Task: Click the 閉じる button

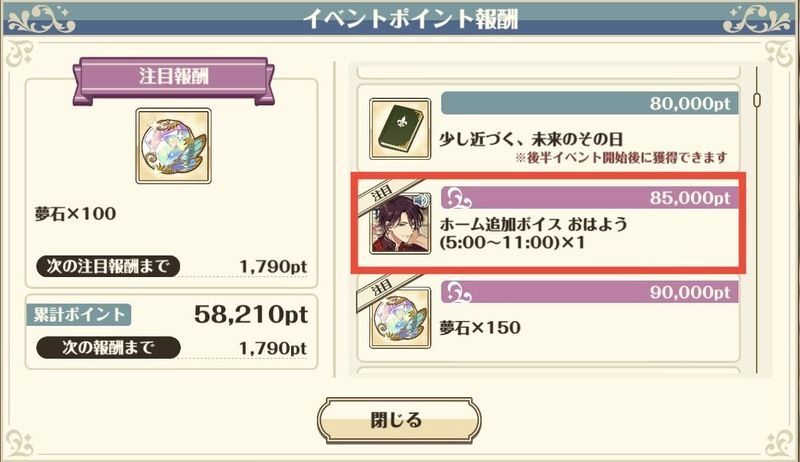Action: [398, 421]
